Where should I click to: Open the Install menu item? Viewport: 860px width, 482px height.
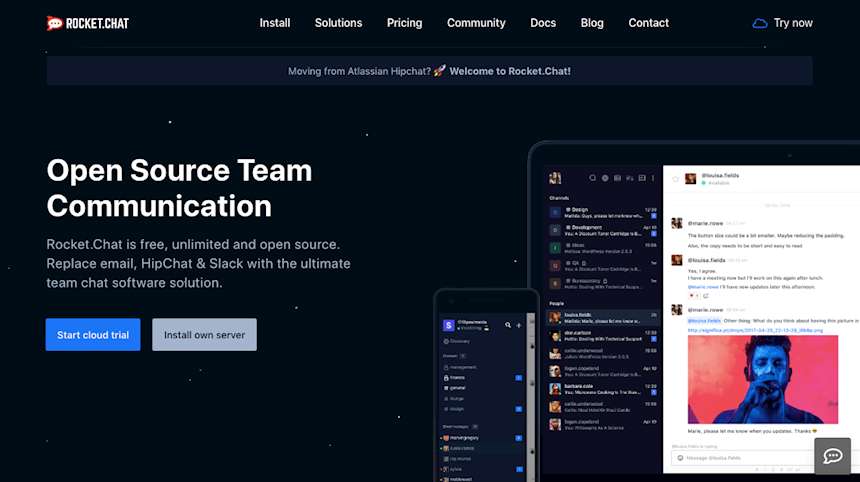coord(275,23)
